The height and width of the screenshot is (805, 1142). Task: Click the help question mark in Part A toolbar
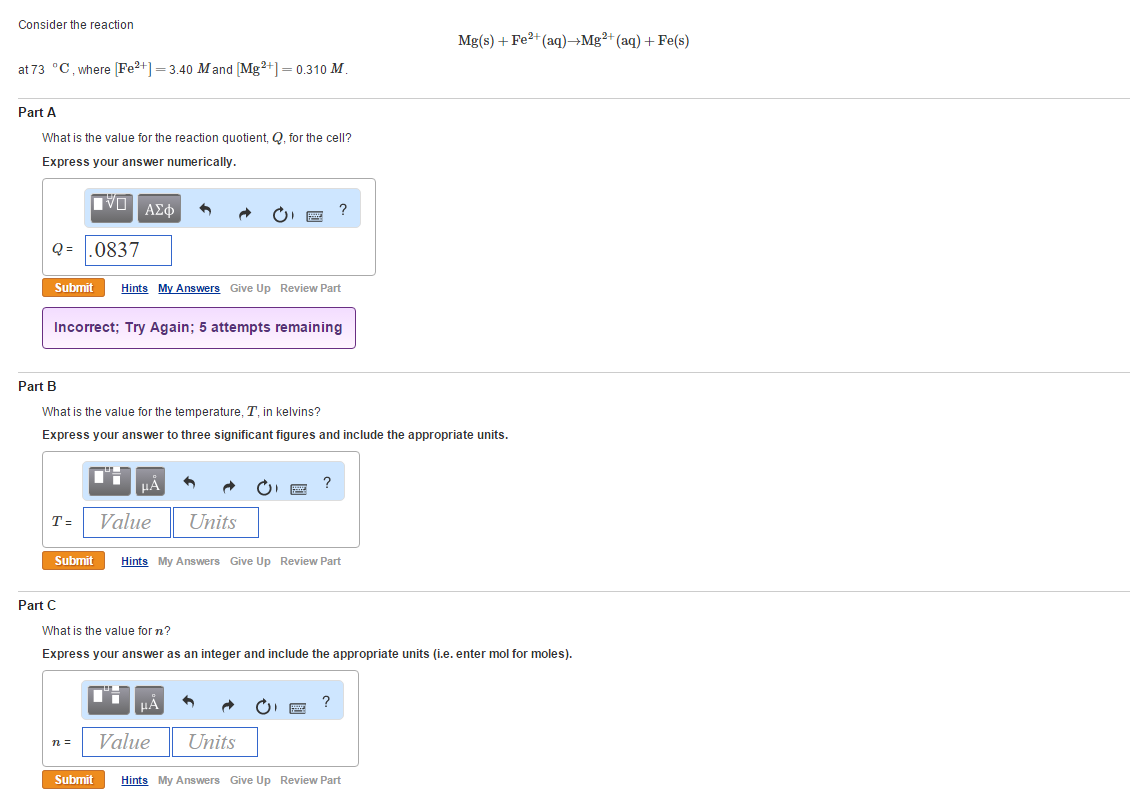coord(343,209)
